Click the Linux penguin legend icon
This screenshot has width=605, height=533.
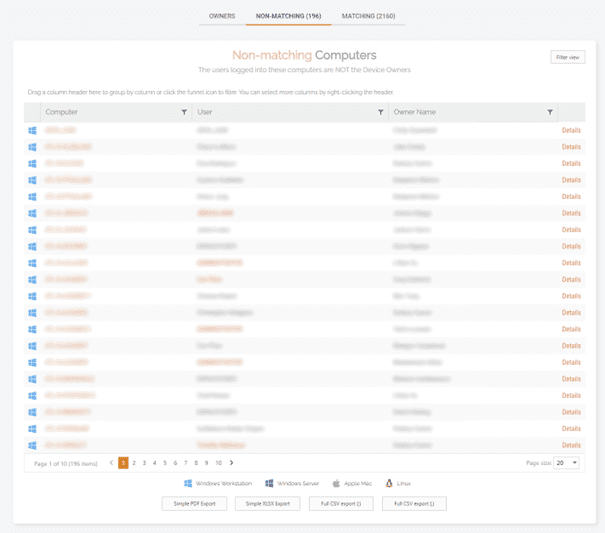coord(389,483)
